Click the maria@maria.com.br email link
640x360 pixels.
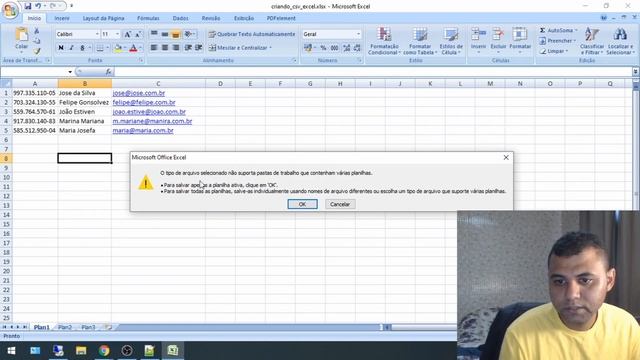point(143,131)
